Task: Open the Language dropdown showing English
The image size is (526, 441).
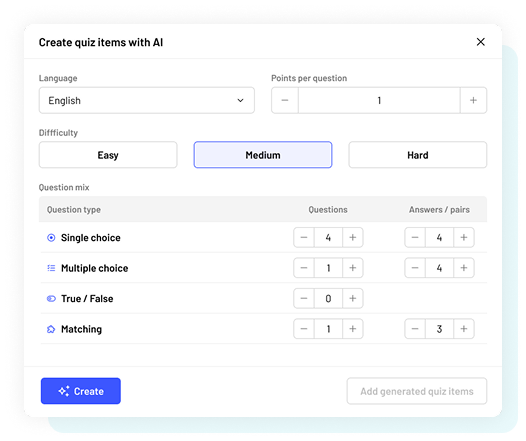Action: (147, 100)
